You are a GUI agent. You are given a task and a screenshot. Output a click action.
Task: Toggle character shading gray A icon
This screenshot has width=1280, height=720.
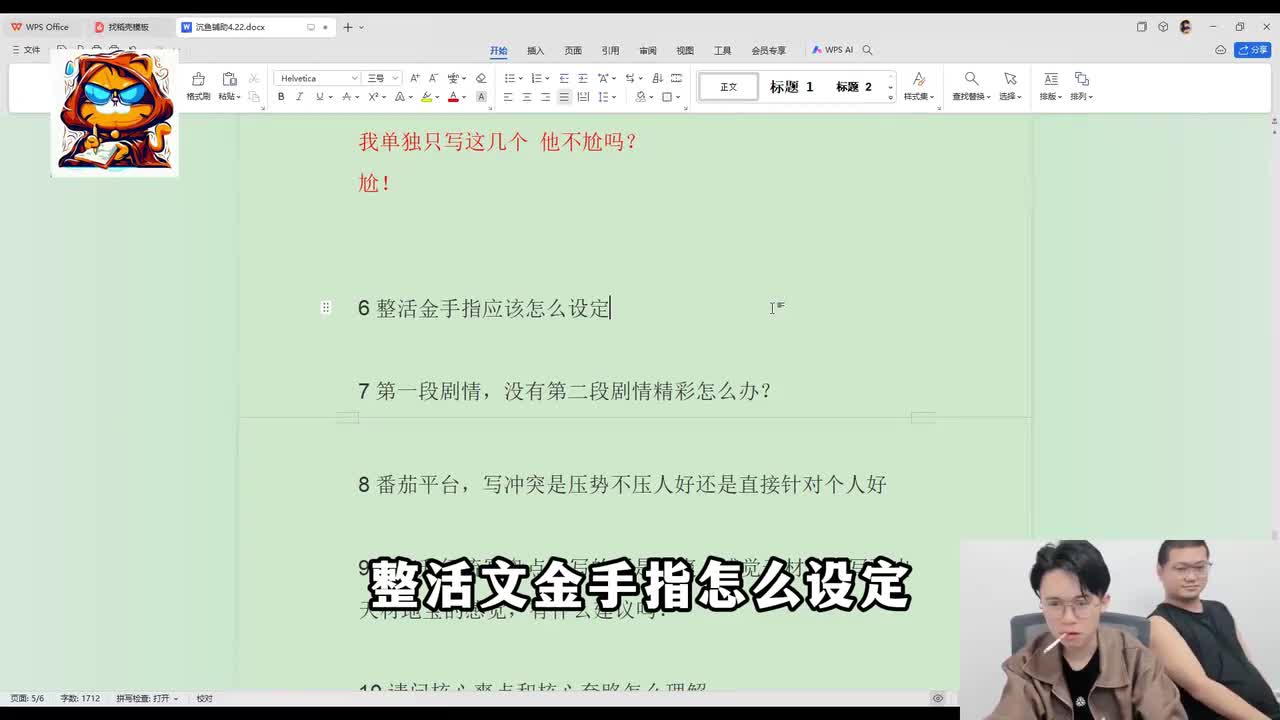pos(481,97)
